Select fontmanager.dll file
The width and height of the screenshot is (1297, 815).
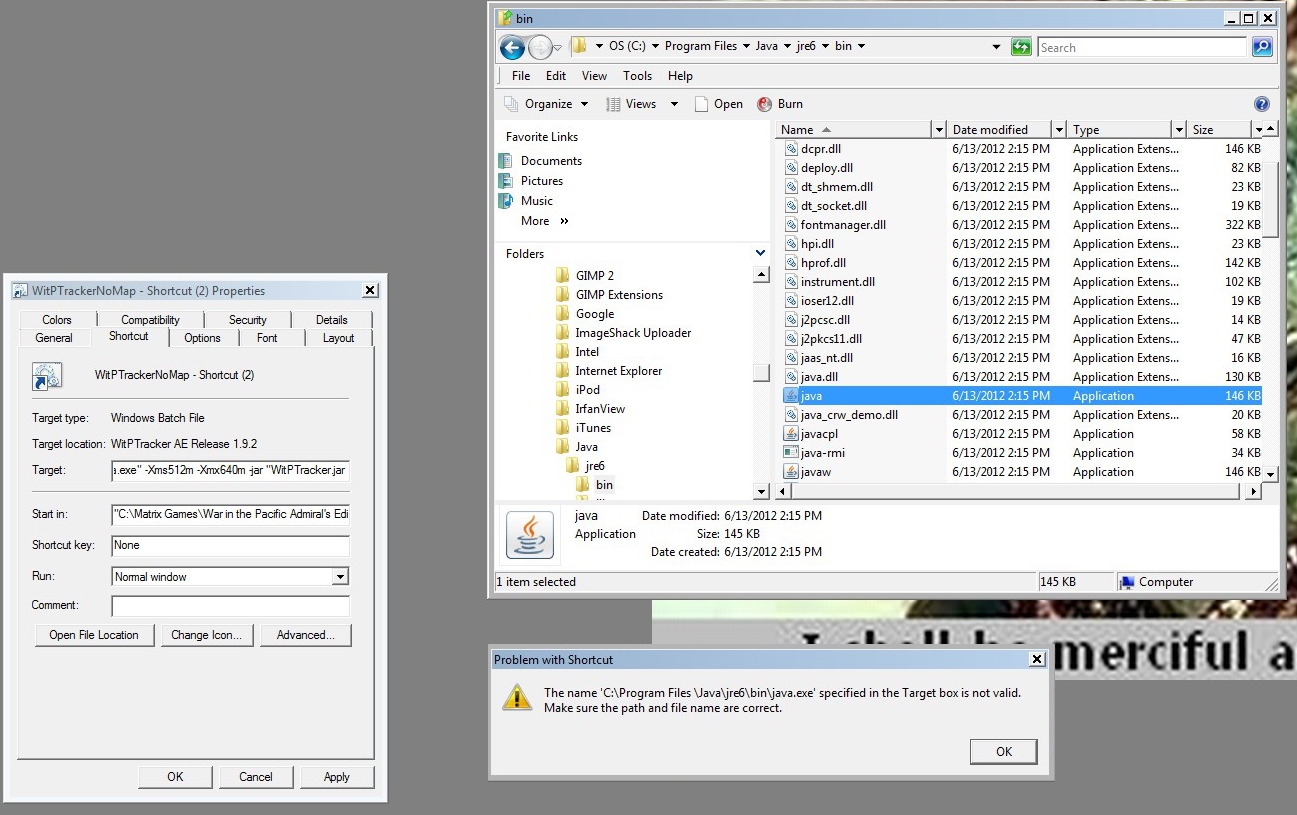pyautogui.click(x=843, y=225)
